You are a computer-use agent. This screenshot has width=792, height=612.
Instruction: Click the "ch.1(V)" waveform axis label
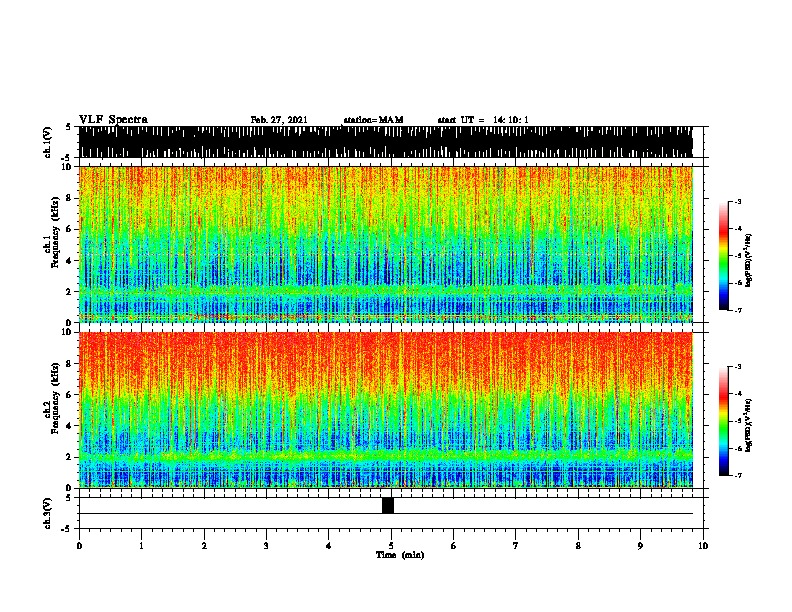tap(48, 142)
